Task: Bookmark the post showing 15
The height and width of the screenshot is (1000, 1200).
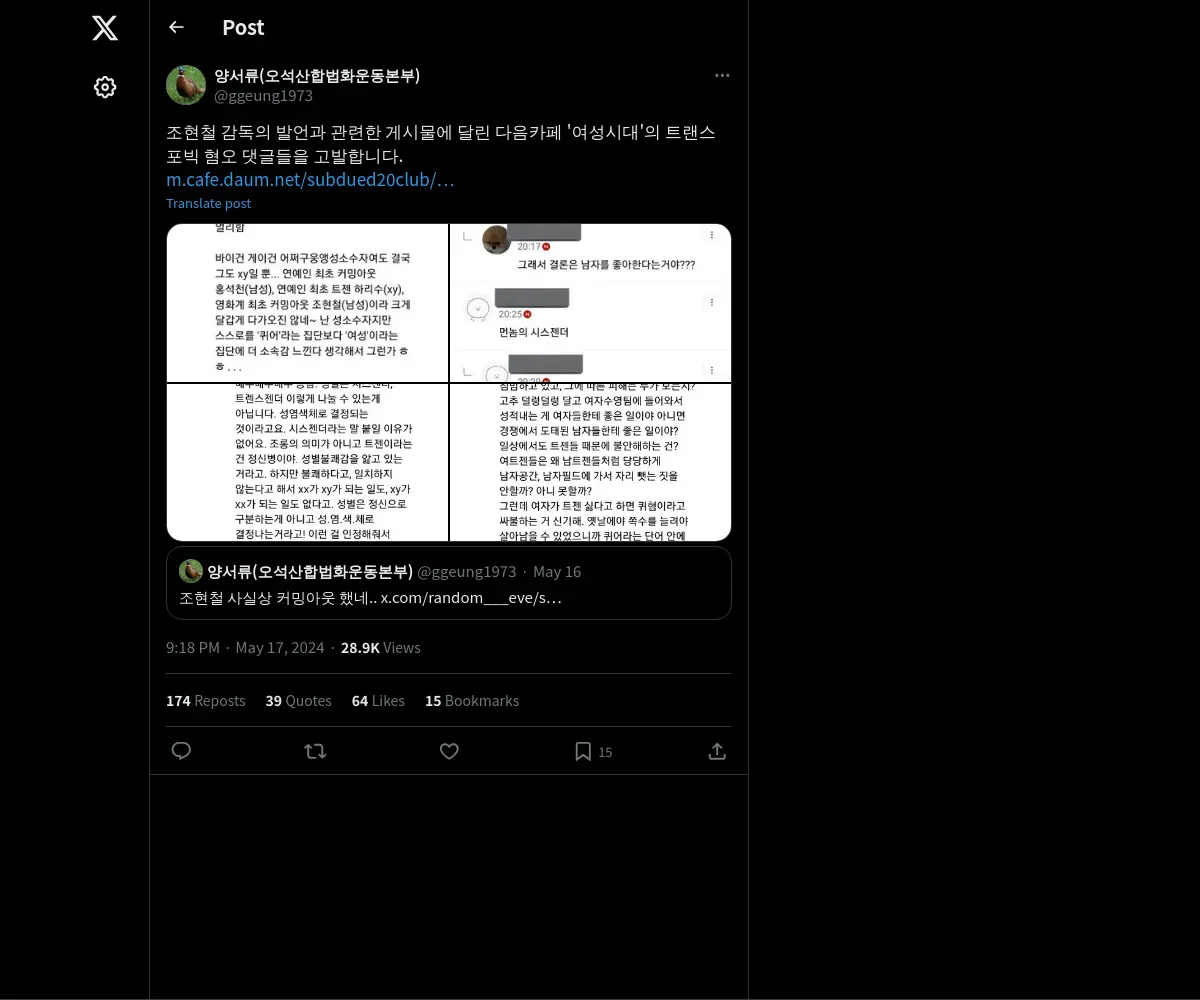Action: [593, 751]
